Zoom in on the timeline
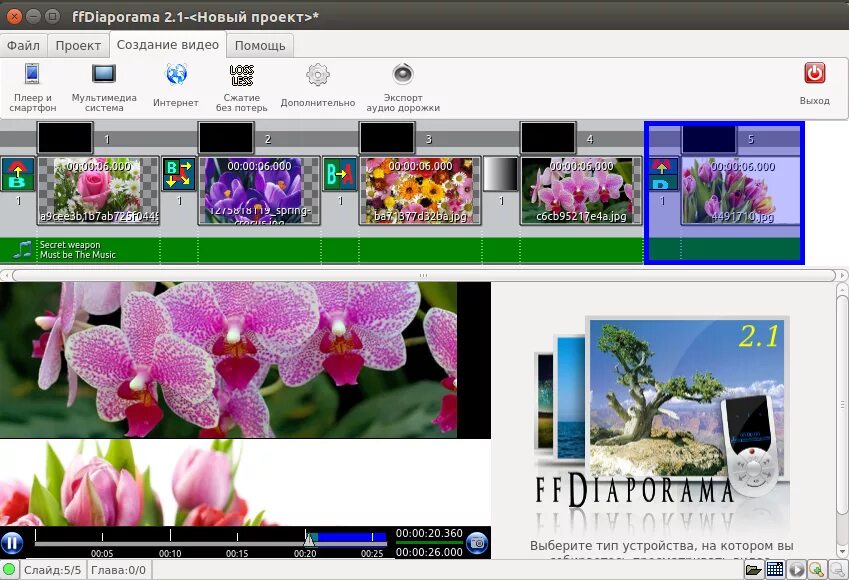This screenshot has height=580, width=849. [816, 570]
